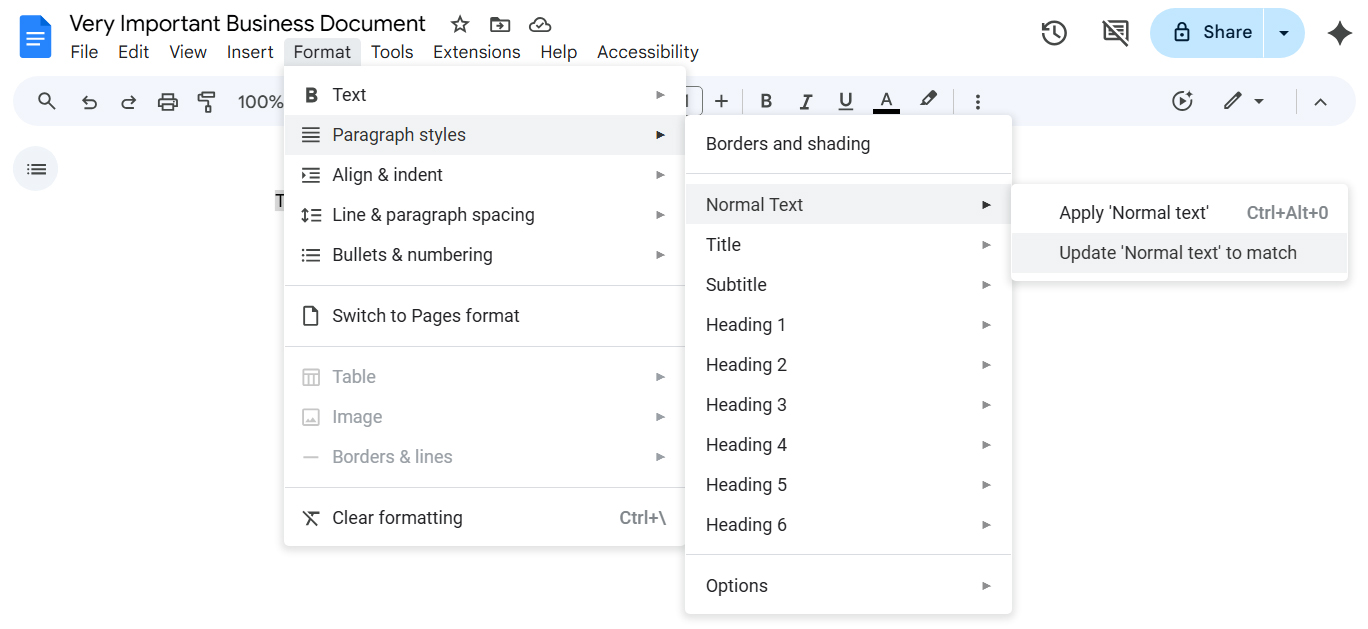Viewport: 1368px width, 629px height.
Task: Click the Share button
Action: coord(1208,33)
